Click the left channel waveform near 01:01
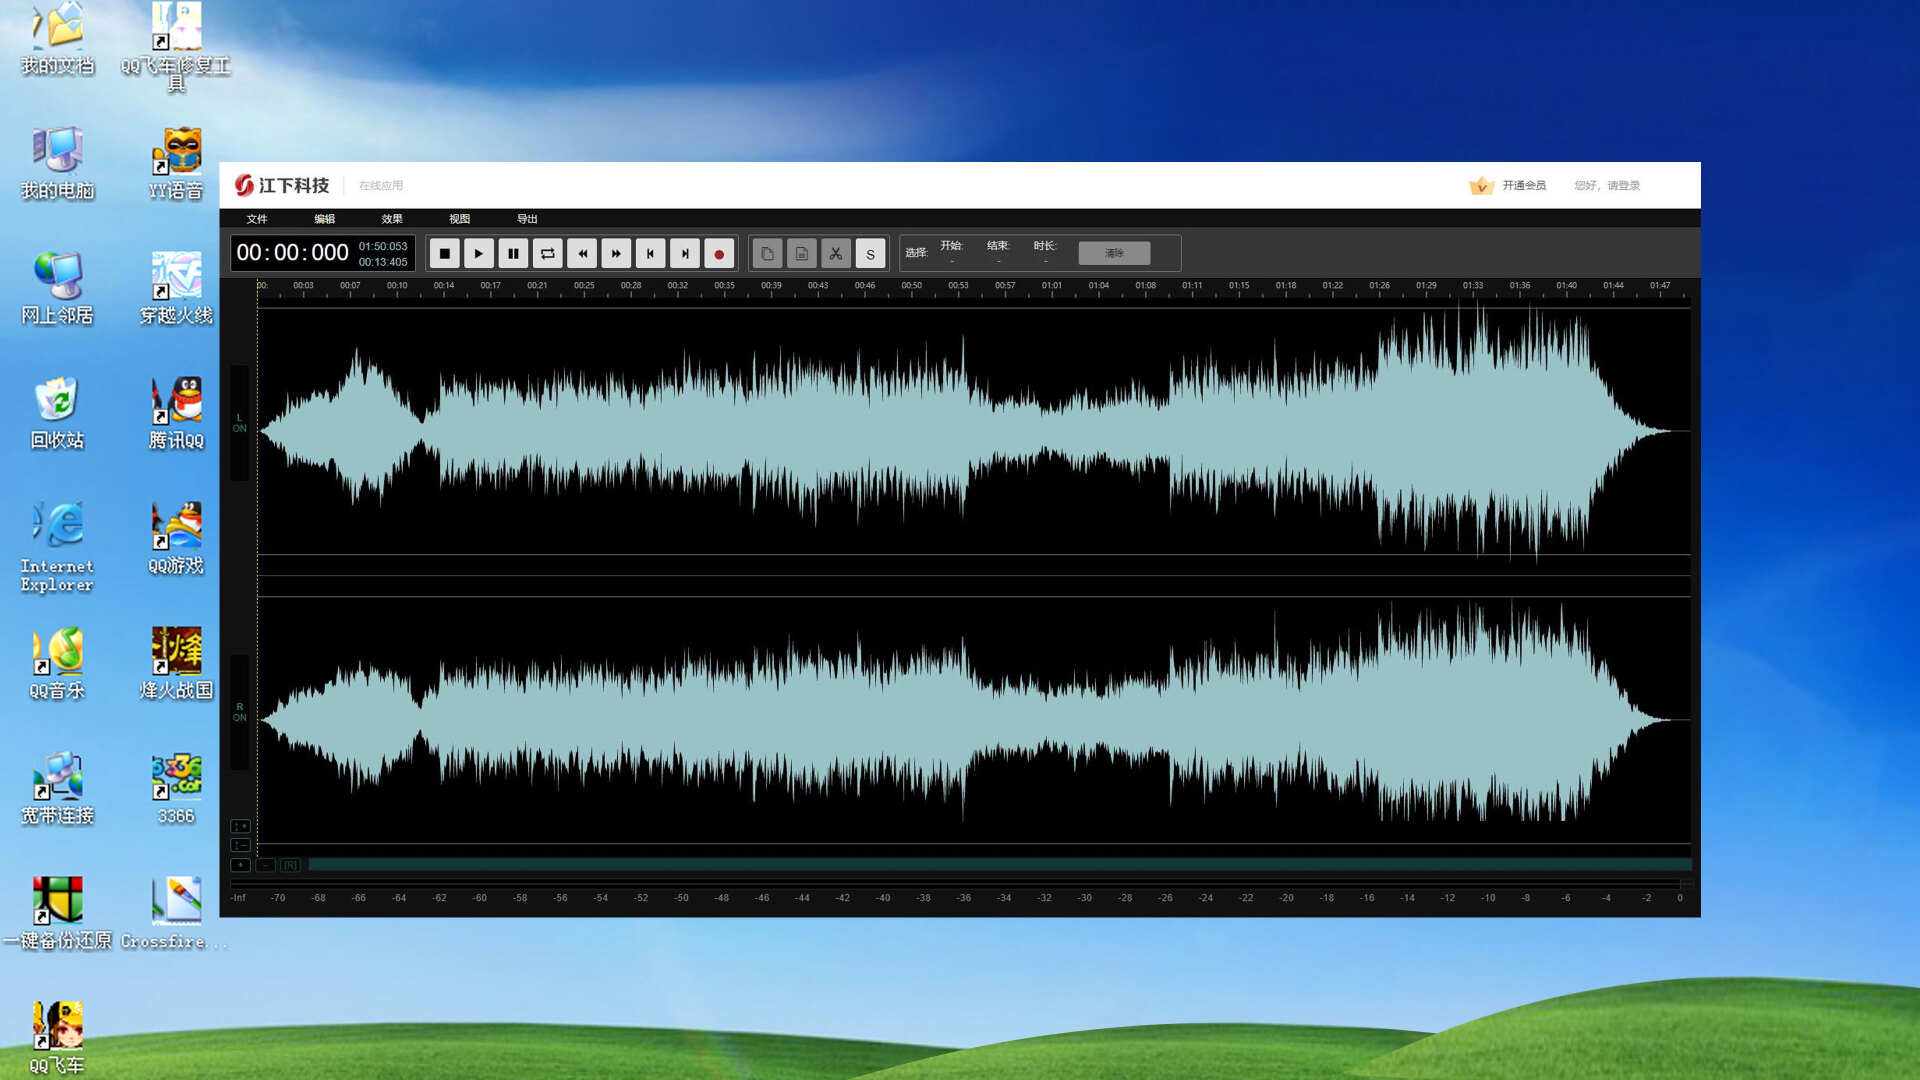Viewport: 1920px width, 1080px height. (x=1051, y=431)
